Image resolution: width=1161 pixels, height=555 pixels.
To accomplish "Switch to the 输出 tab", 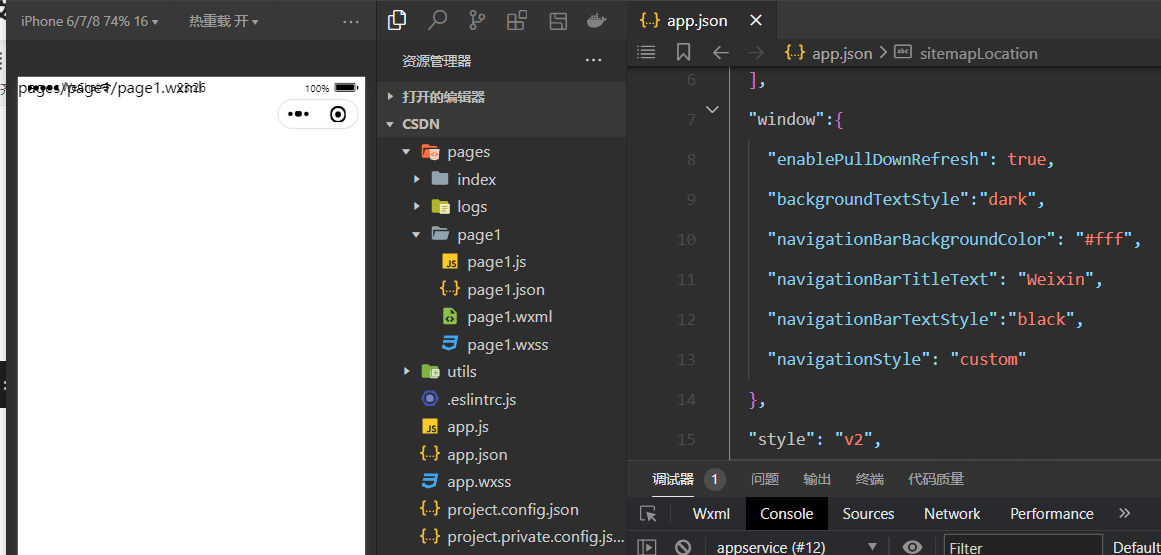I will pyautogui.click(x=817, y=480).
